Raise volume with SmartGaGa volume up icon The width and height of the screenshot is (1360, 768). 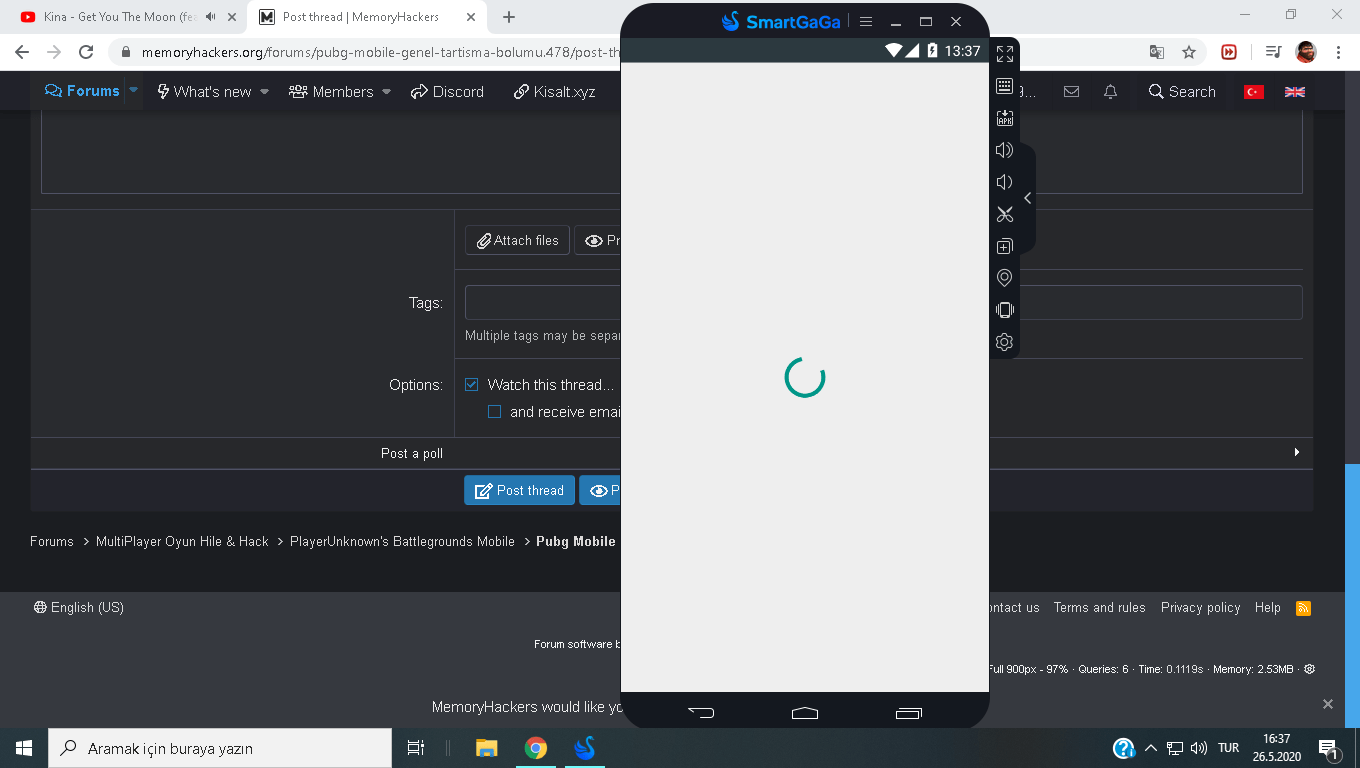(1005, 150)
